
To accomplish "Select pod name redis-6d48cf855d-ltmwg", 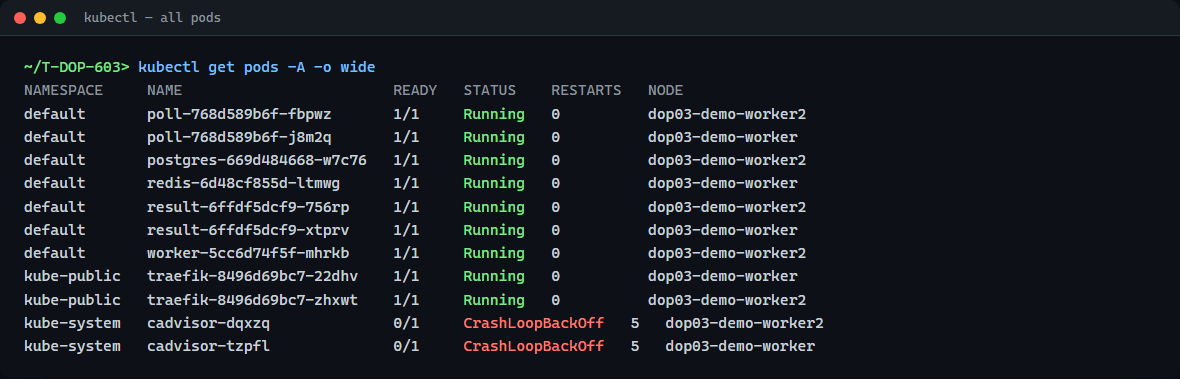I will coord(244,183).
